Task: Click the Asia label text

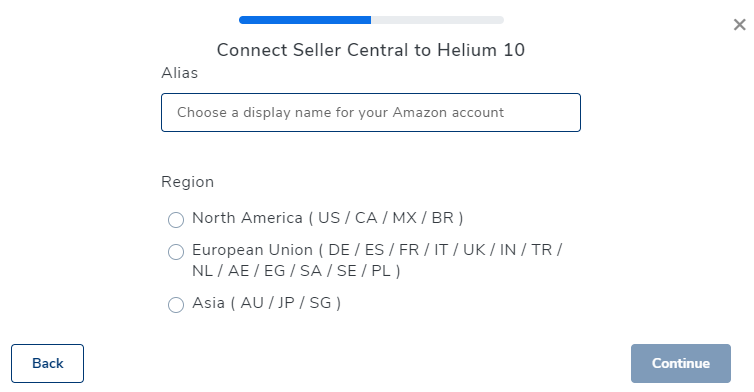Action: click(208, 303)
